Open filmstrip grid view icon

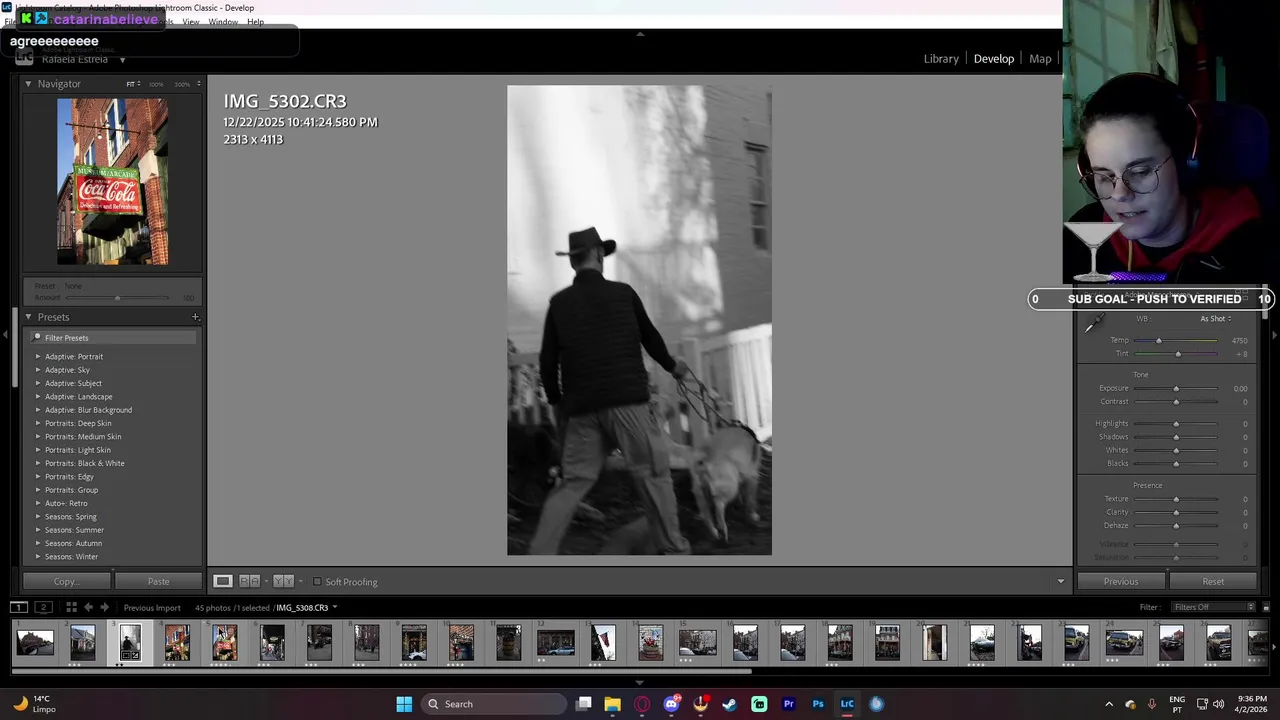[71, 607]
